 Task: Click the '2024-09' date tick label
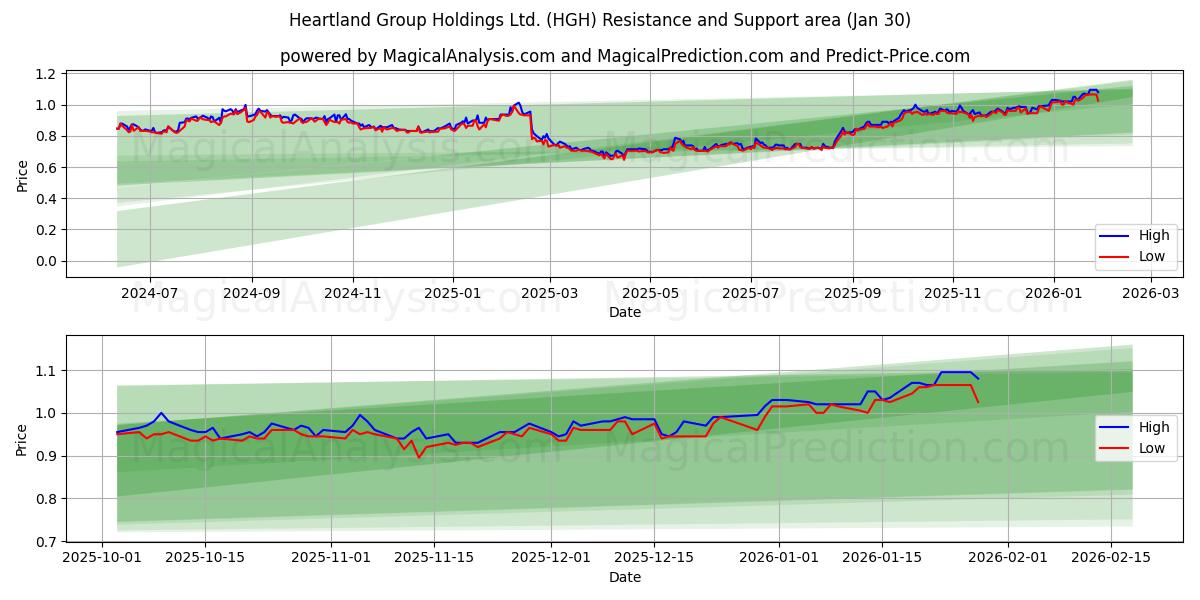[x=252, y=294]
